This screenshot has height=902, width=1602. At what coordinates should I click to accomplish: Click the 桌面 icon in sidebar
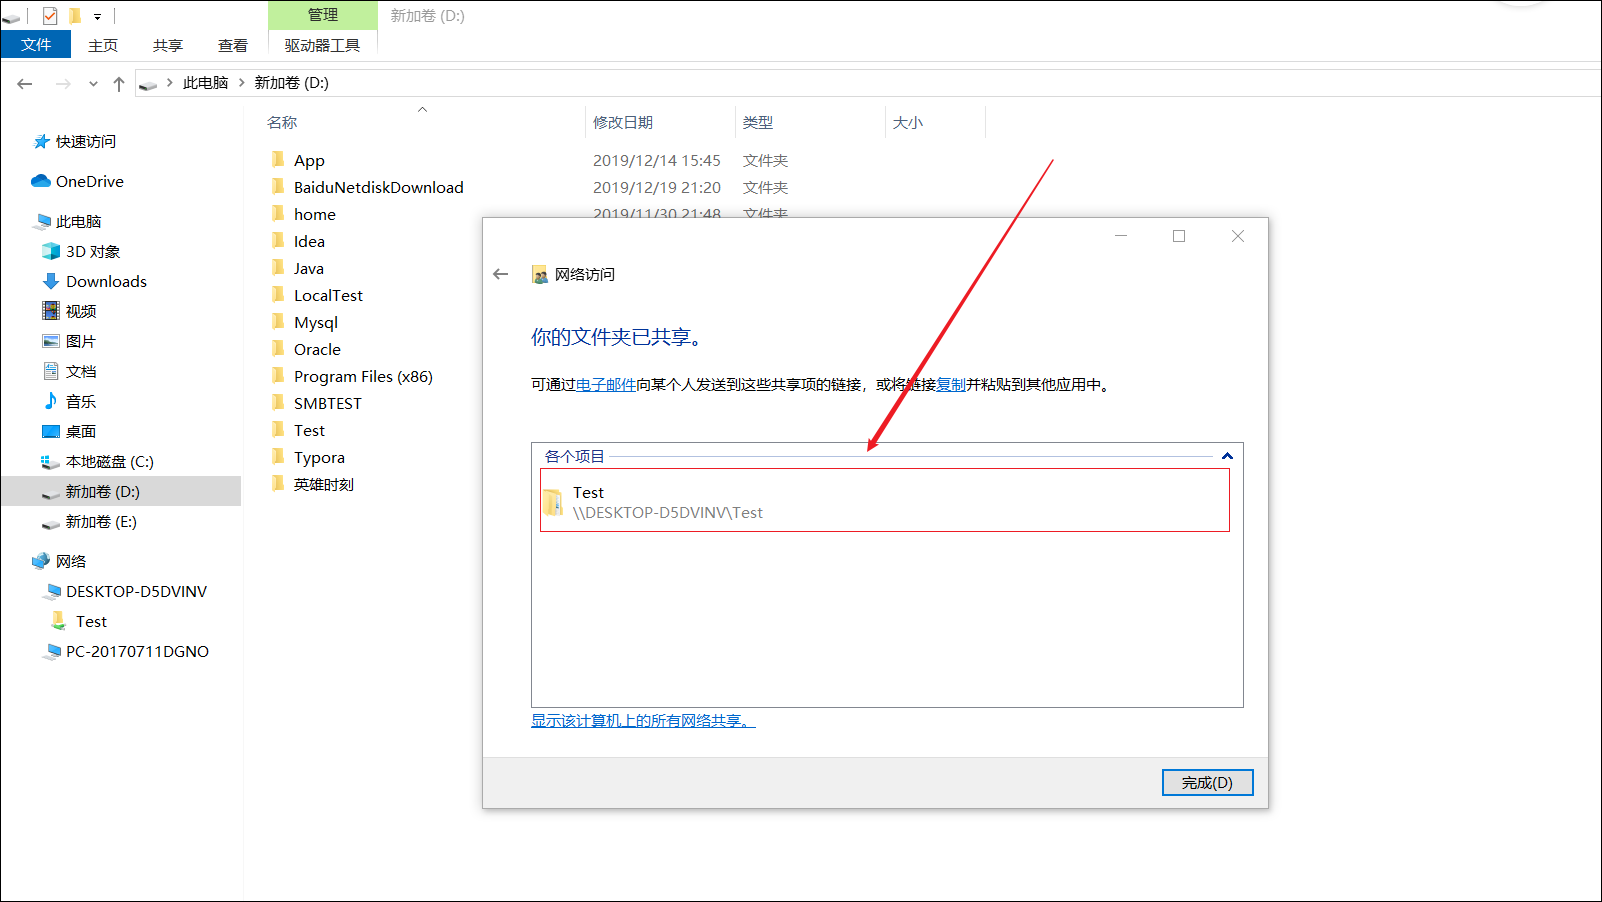pos(51,431)
